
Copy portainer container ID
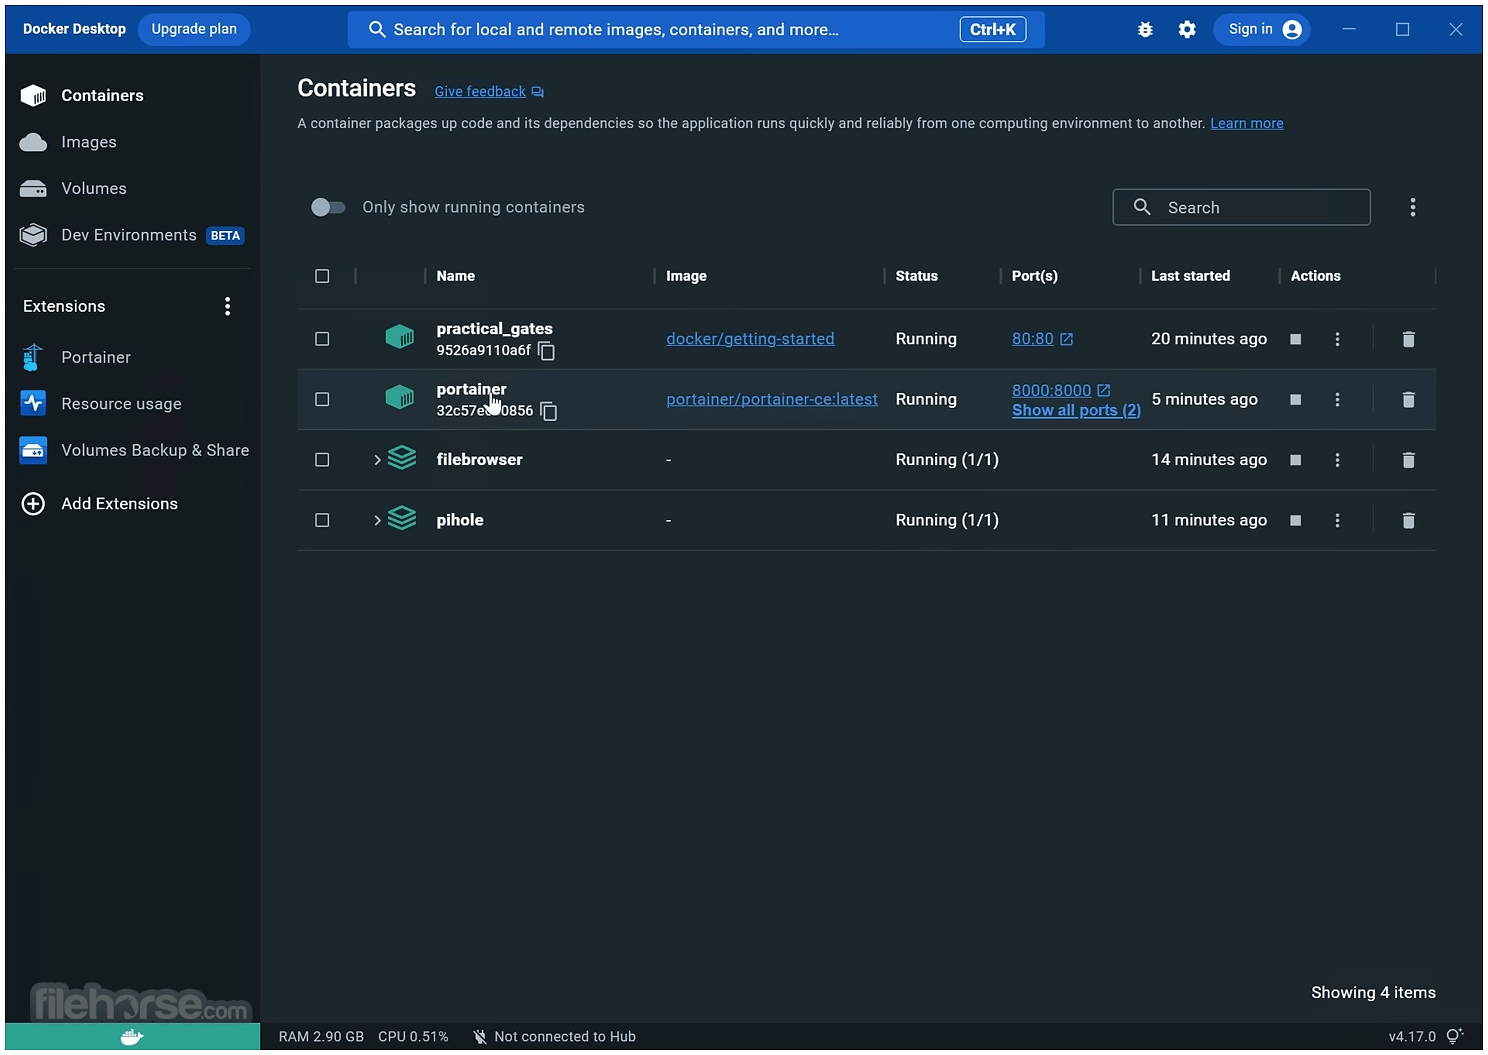(548, 411)
